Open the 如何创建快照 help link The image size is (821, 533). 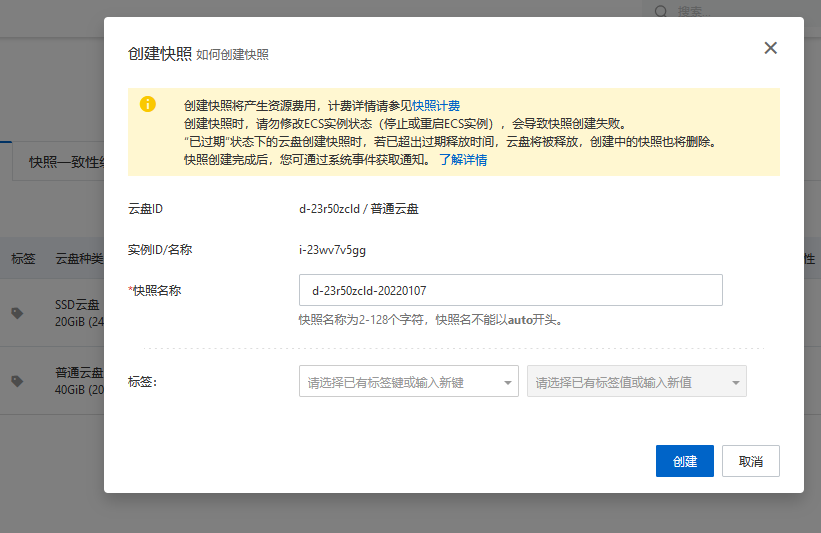tap(232, 54)
